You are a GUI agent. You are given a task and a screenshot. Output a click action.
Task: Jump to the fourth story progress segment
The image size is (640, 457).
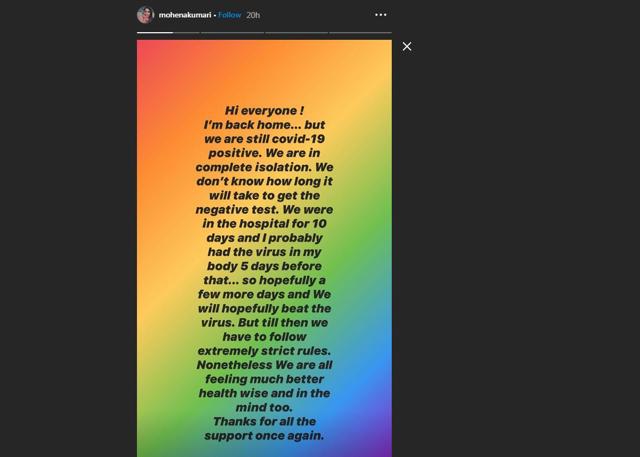point(360,32)
